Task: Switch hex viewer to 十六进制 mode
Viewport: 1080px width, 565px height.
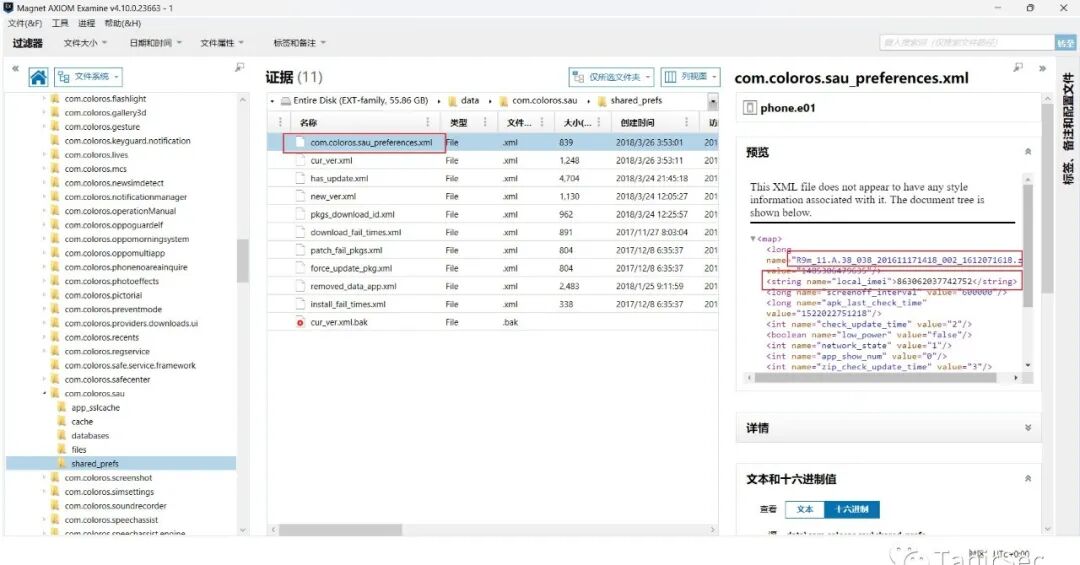Action: pos(851,509)
